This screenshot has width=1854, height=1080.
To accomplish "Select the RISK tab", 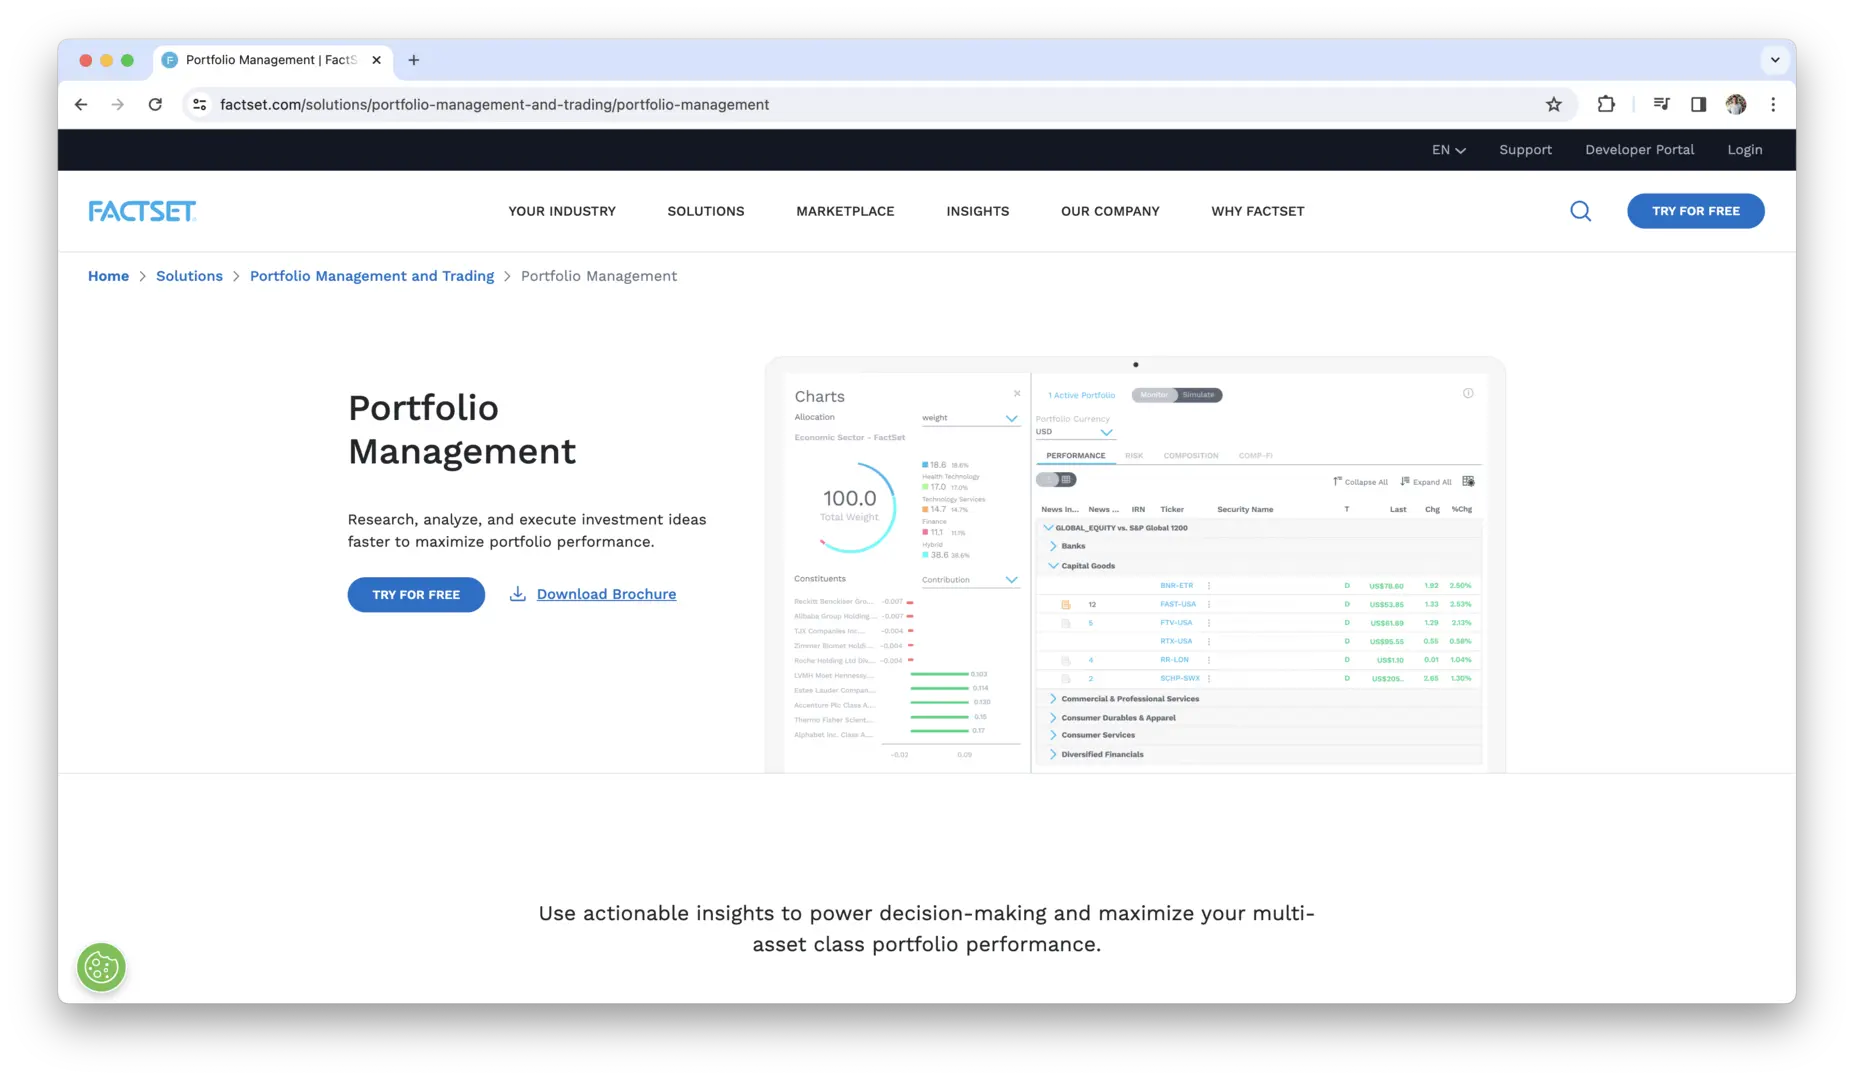I will [1134, 456].
